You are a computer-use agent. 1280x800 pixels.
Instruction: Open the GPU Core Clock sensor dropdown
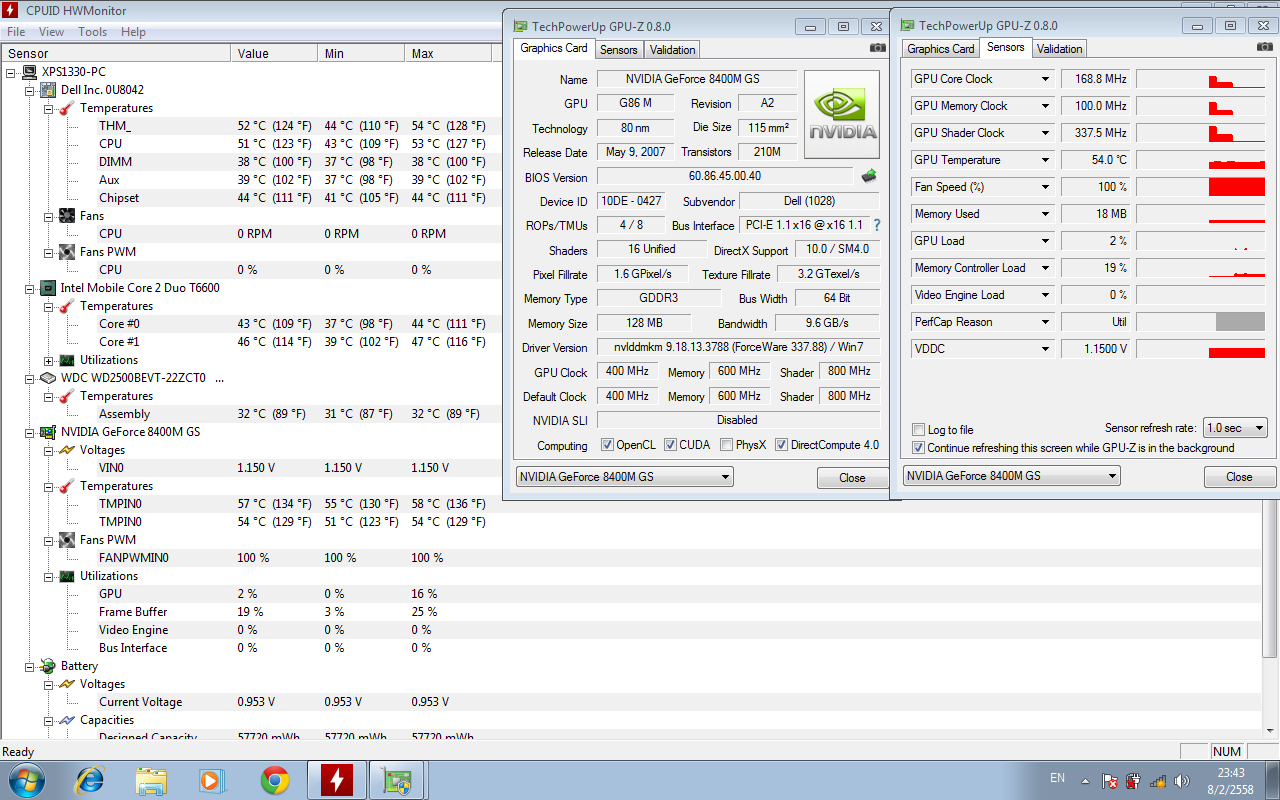1045,79
